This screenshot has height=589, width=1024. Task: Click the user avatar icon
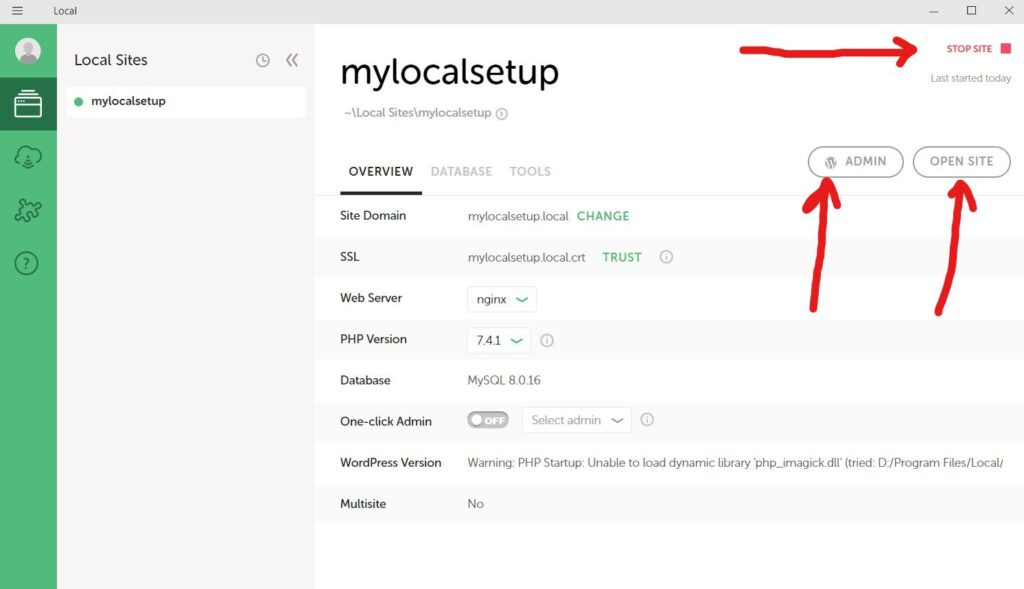tap(28, 50)
